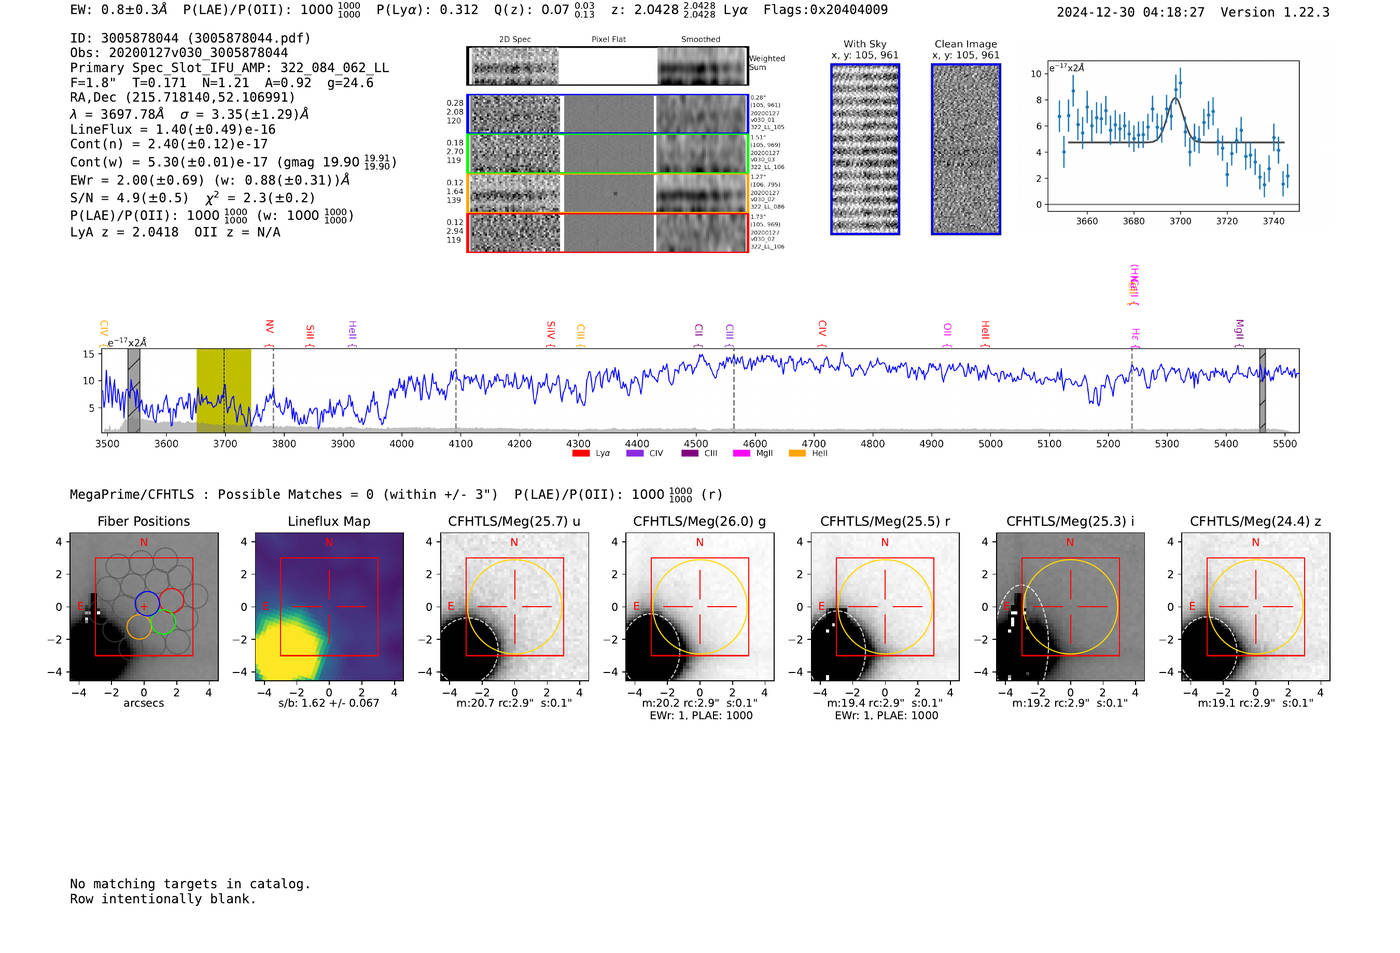Click the blue fiber circle in Fiber Positions

click(147, 603)
